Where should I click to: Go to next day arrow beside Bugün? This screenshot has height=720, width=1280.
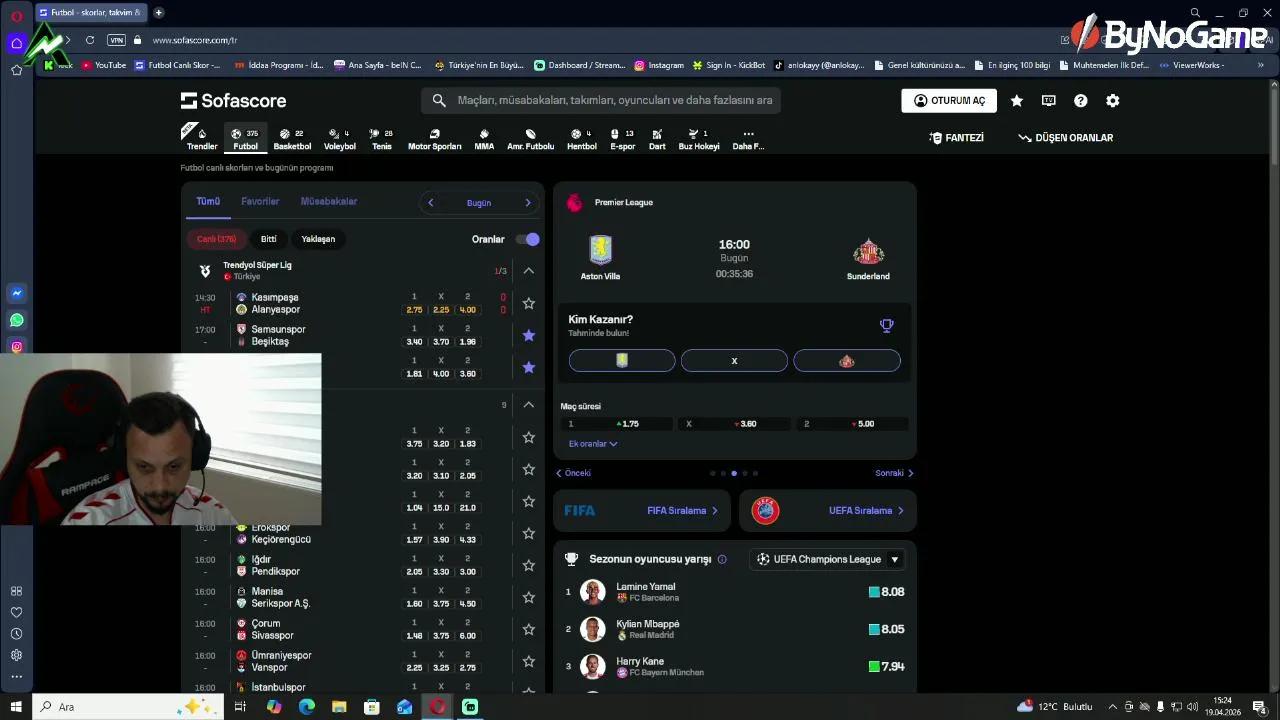(528, 203)
